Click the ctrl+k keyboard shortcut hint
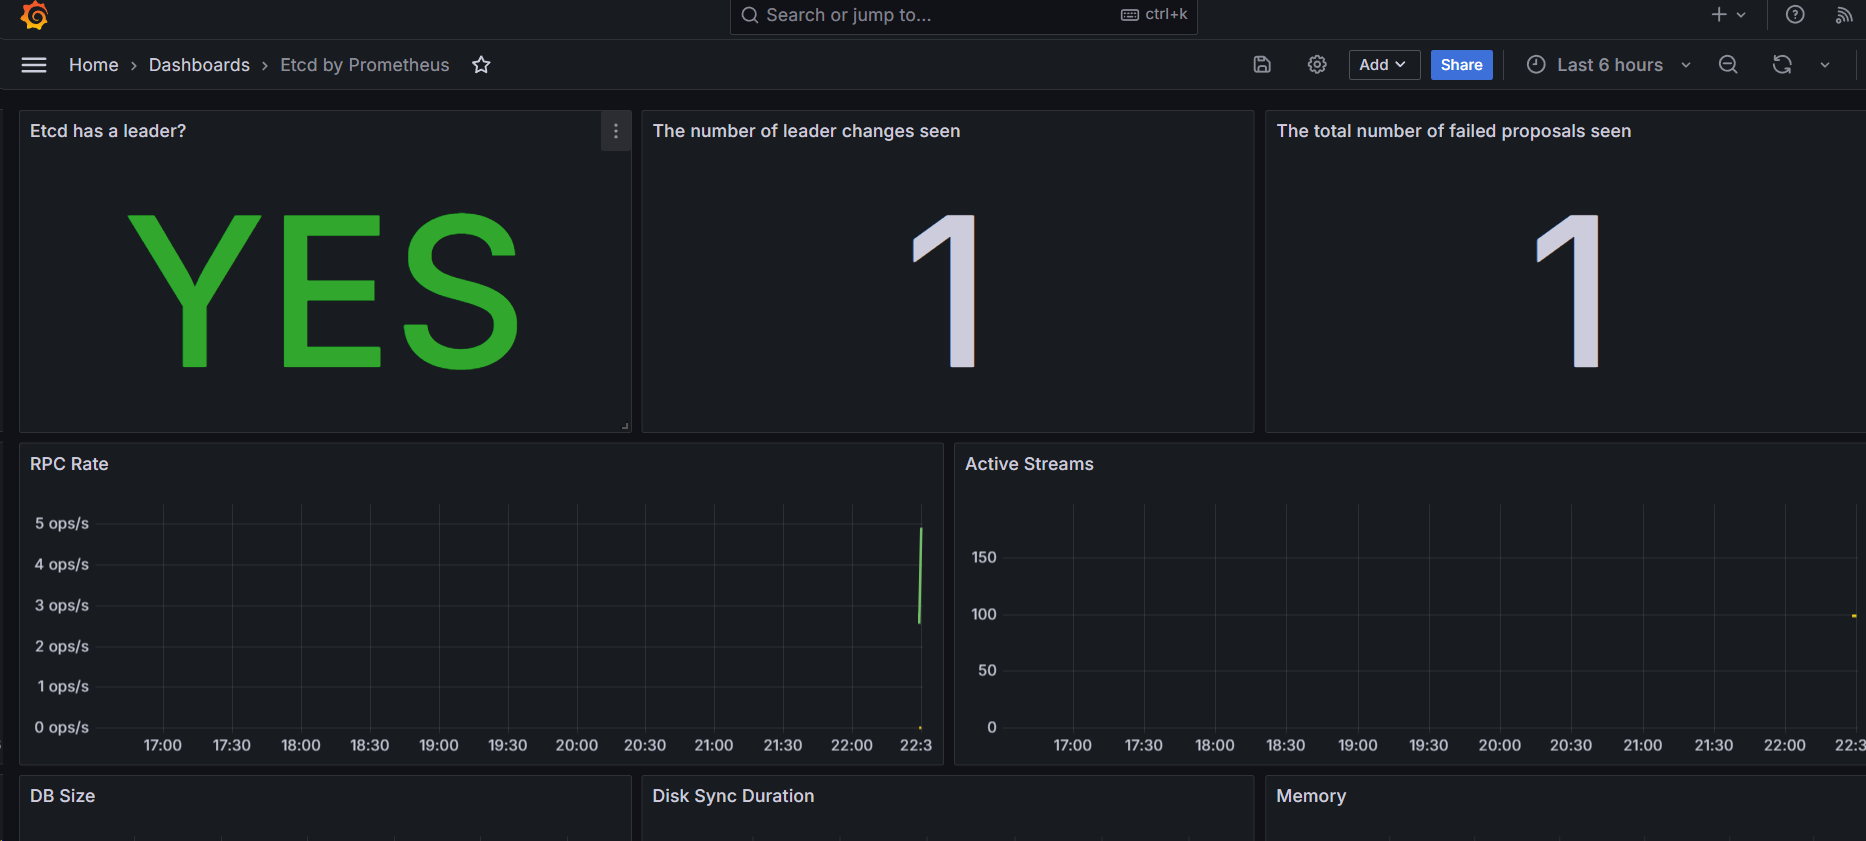 1154,14
